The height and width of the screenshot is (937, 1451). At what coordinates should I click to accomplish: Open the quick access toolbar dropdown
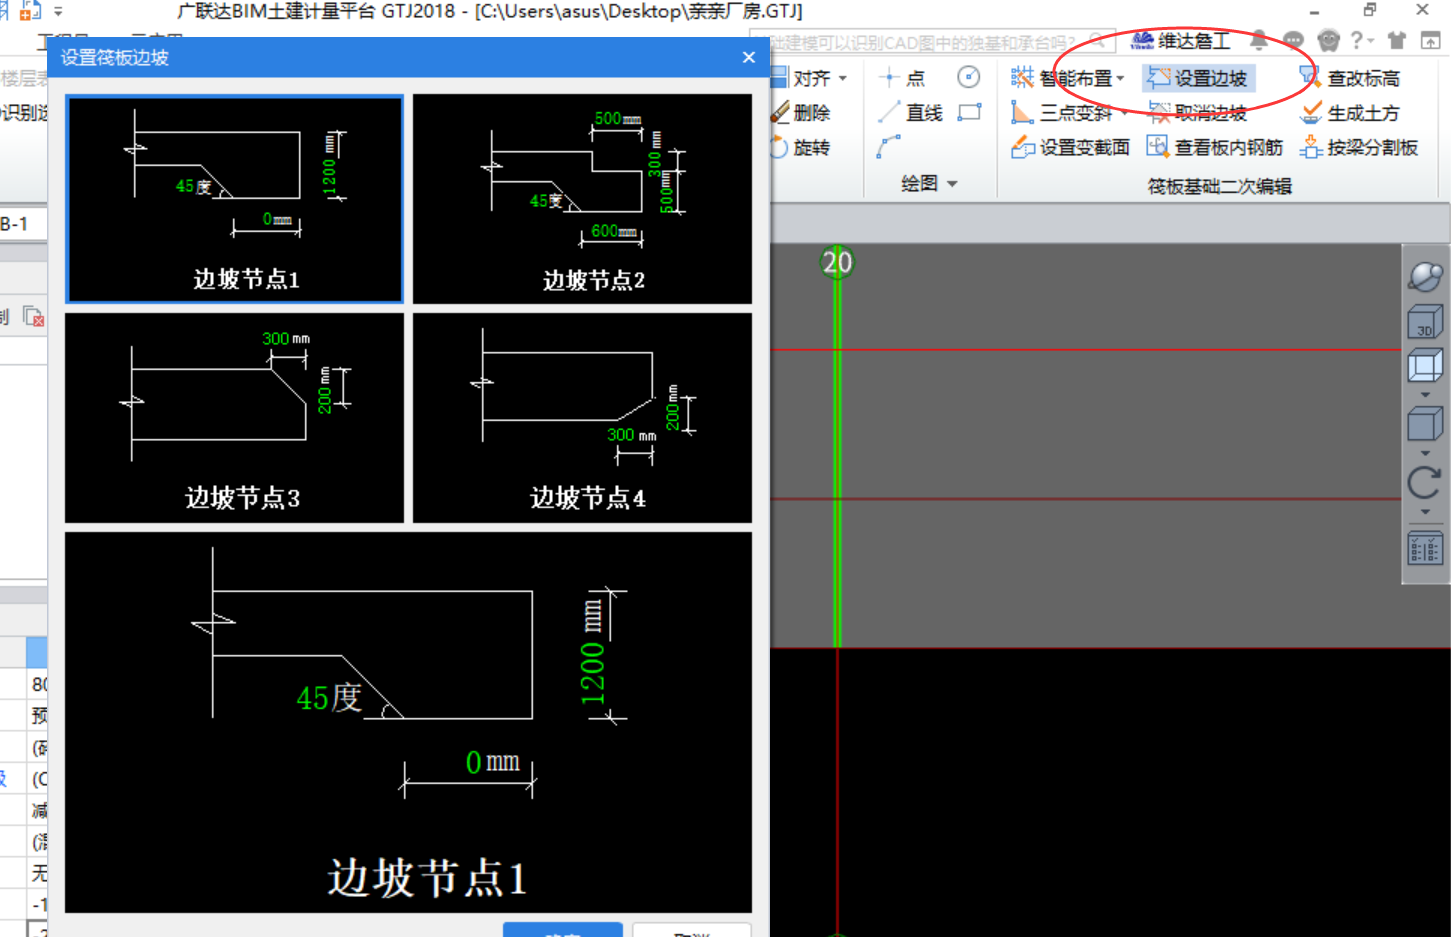tap(58, 12)
